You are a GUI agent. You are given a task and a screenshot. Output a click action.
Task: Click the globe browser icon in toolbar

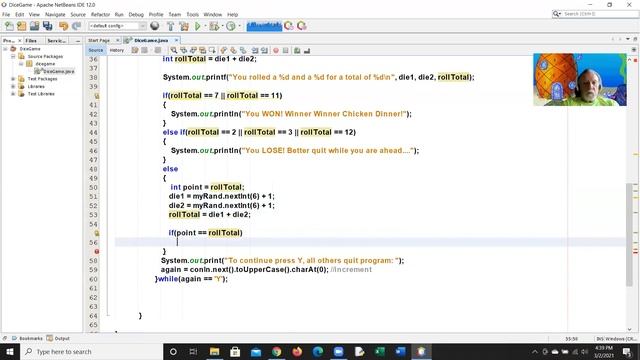click(x=155, y=26)
